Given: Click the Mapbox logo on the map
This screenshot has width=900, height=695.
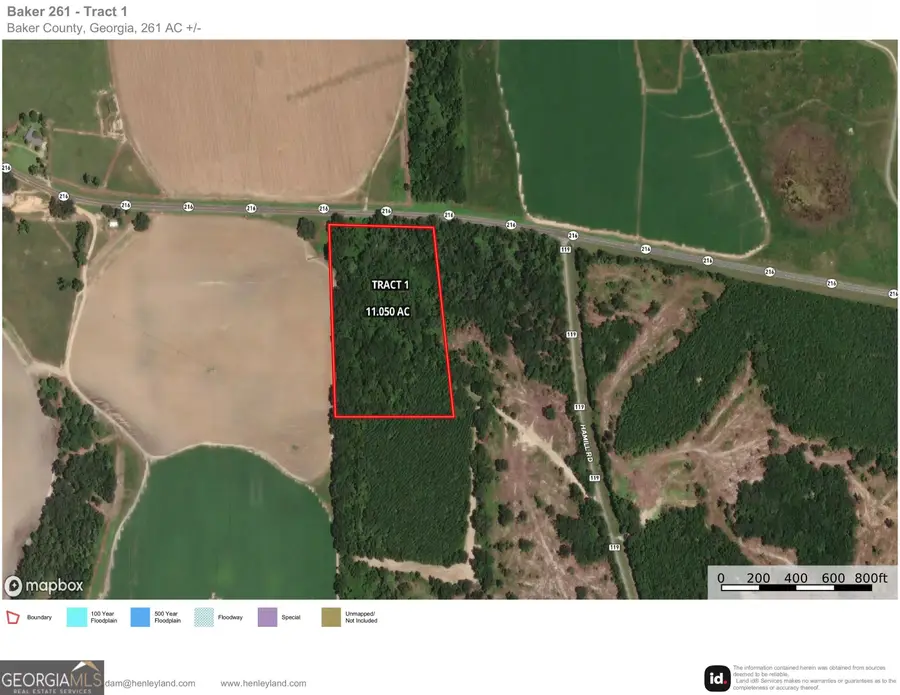Looking at the screenshot, I should pos(44,585).
